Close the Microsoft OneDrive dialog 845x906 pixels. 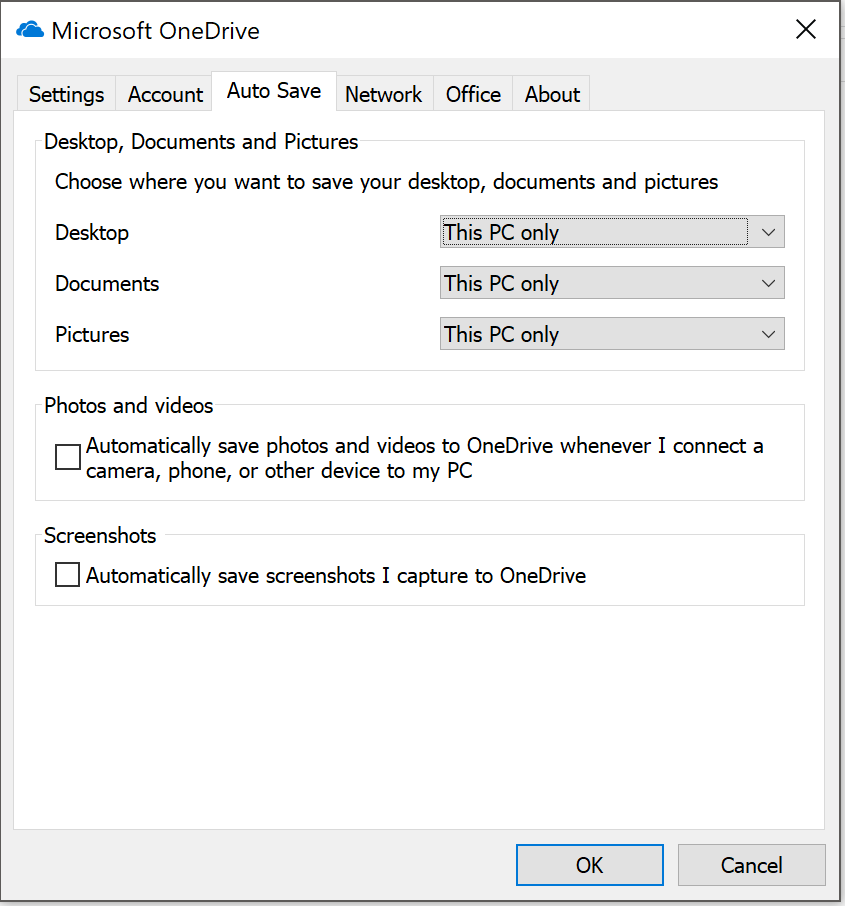tap(806, 29)
